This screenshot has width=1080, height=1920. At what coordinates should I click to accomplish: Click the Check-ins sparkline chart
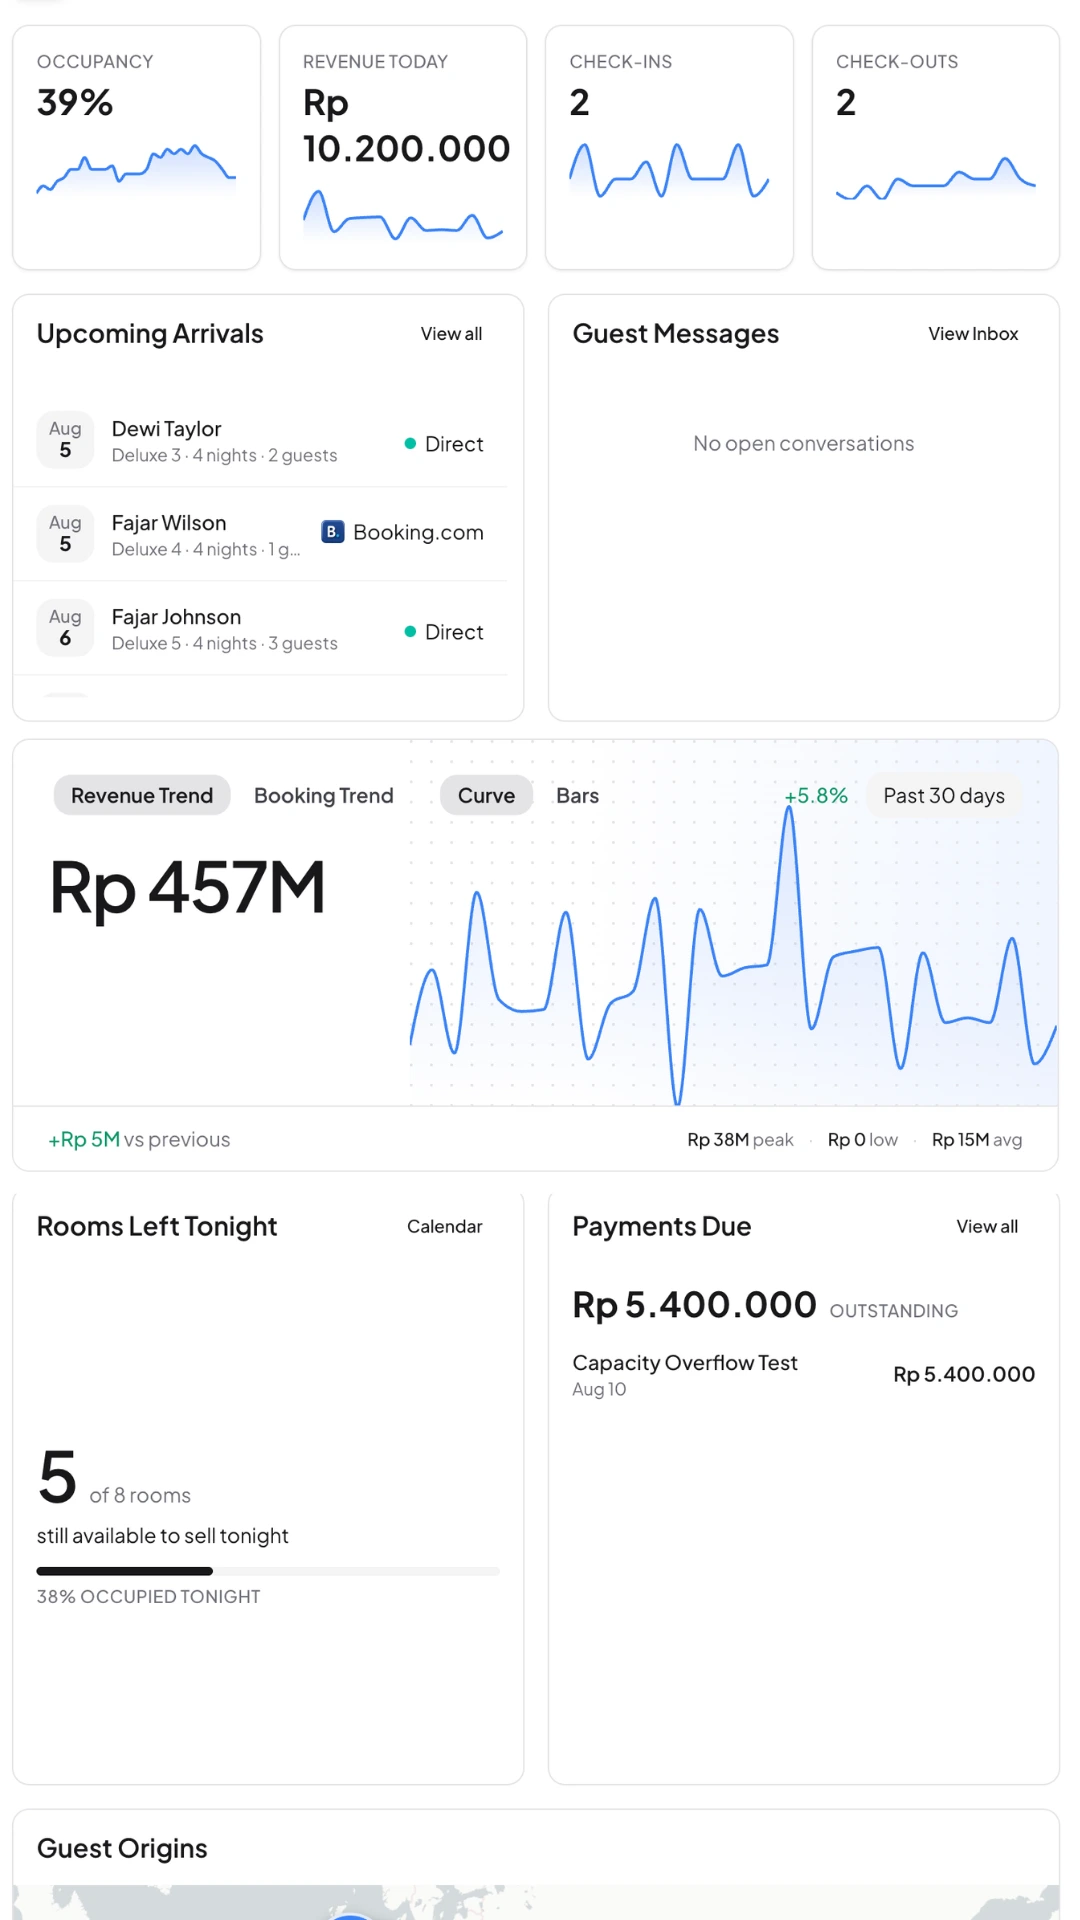pos(669,170)
